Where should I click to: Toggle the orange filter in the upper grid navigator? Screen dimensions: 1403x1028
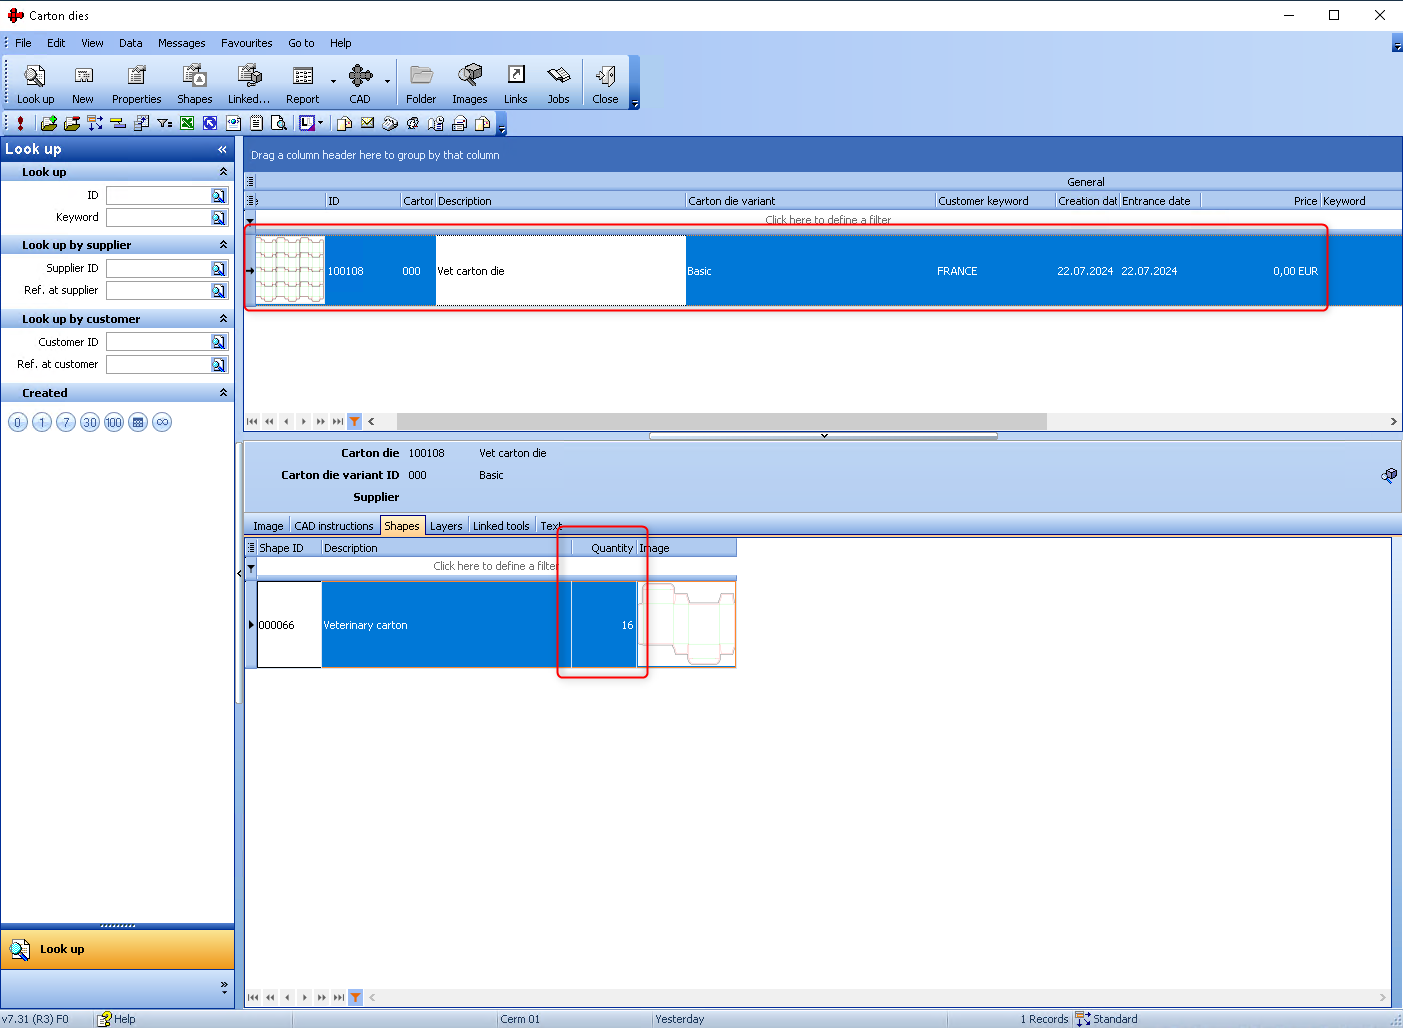[355, 421]
